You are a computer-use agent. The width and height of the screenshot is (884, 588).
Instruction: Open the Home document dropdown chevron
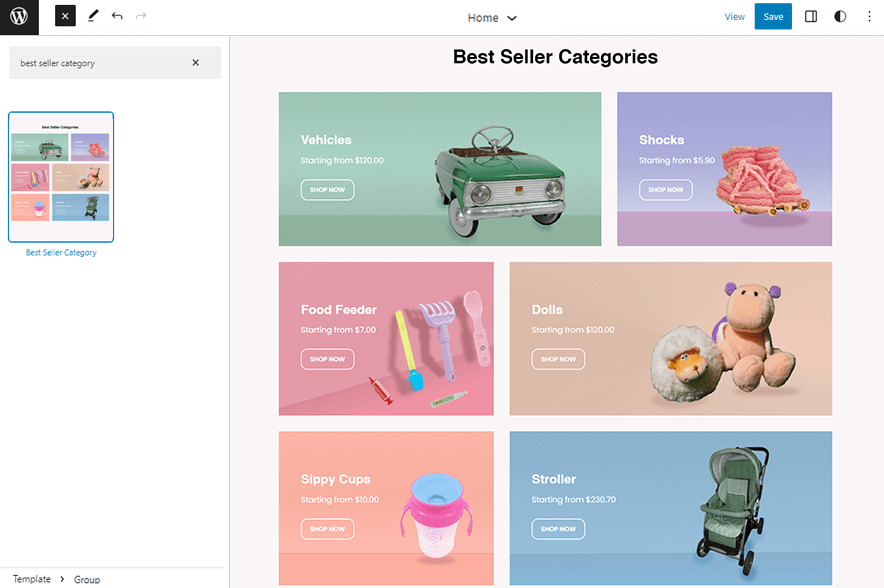click(x=511, y=17)
